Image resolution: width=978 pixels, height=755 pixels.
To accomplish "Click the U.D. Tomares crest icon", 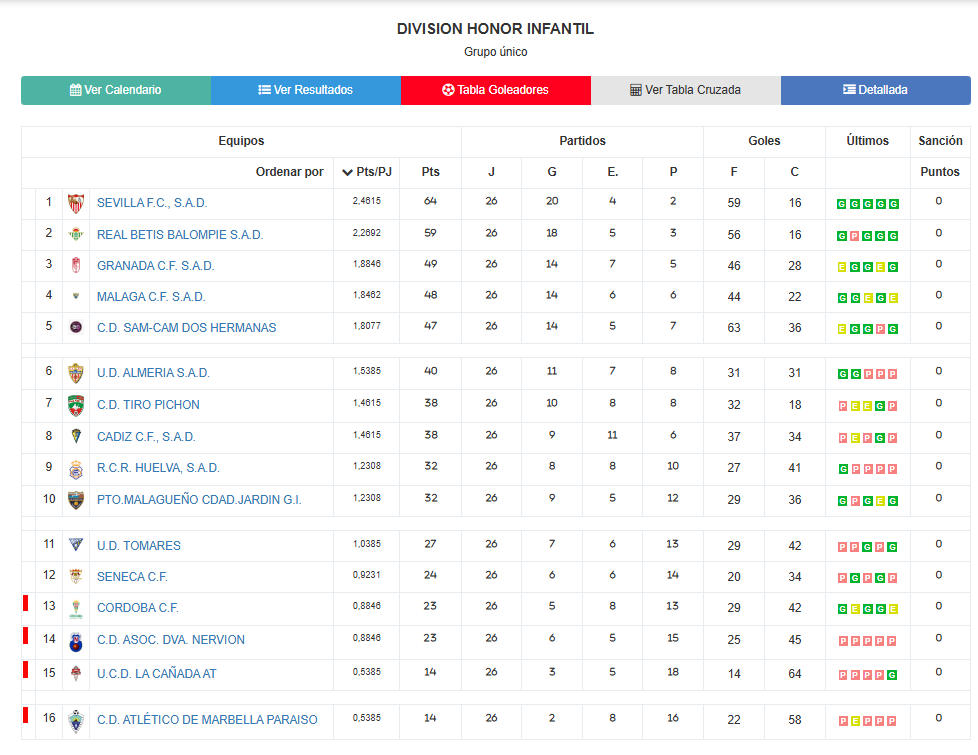I will coord(75,545).
